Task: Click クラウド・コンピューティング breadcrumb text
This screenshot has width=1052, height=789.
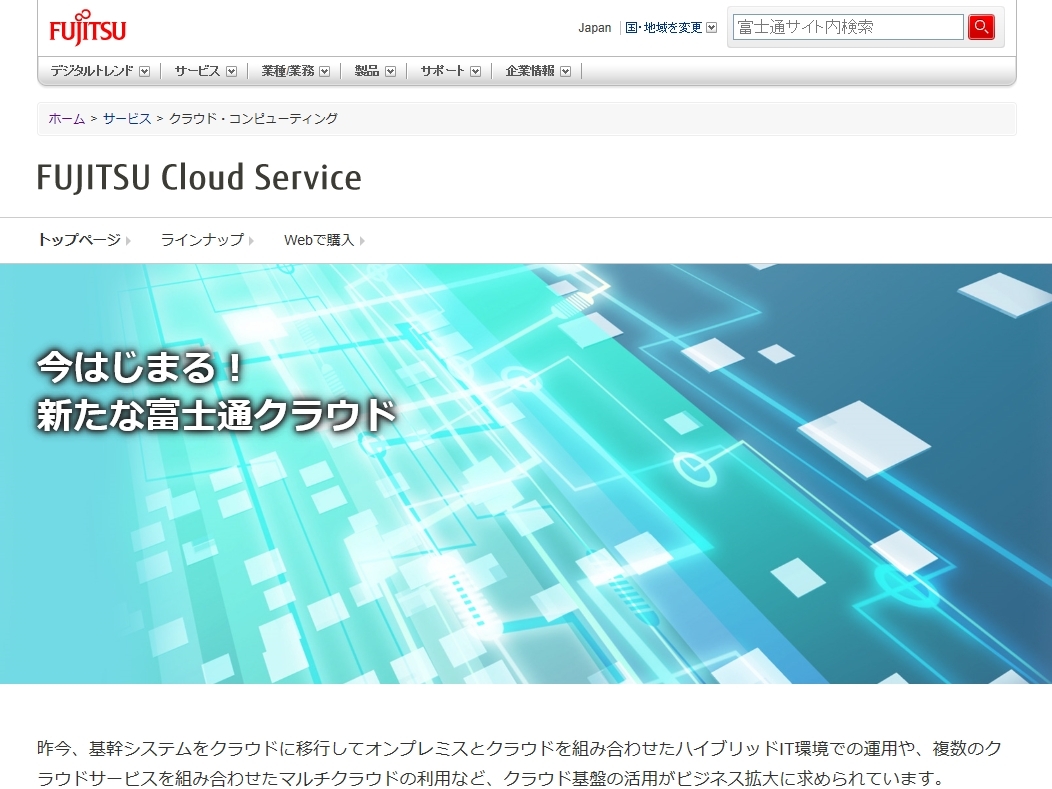Action: click(254, 119)
